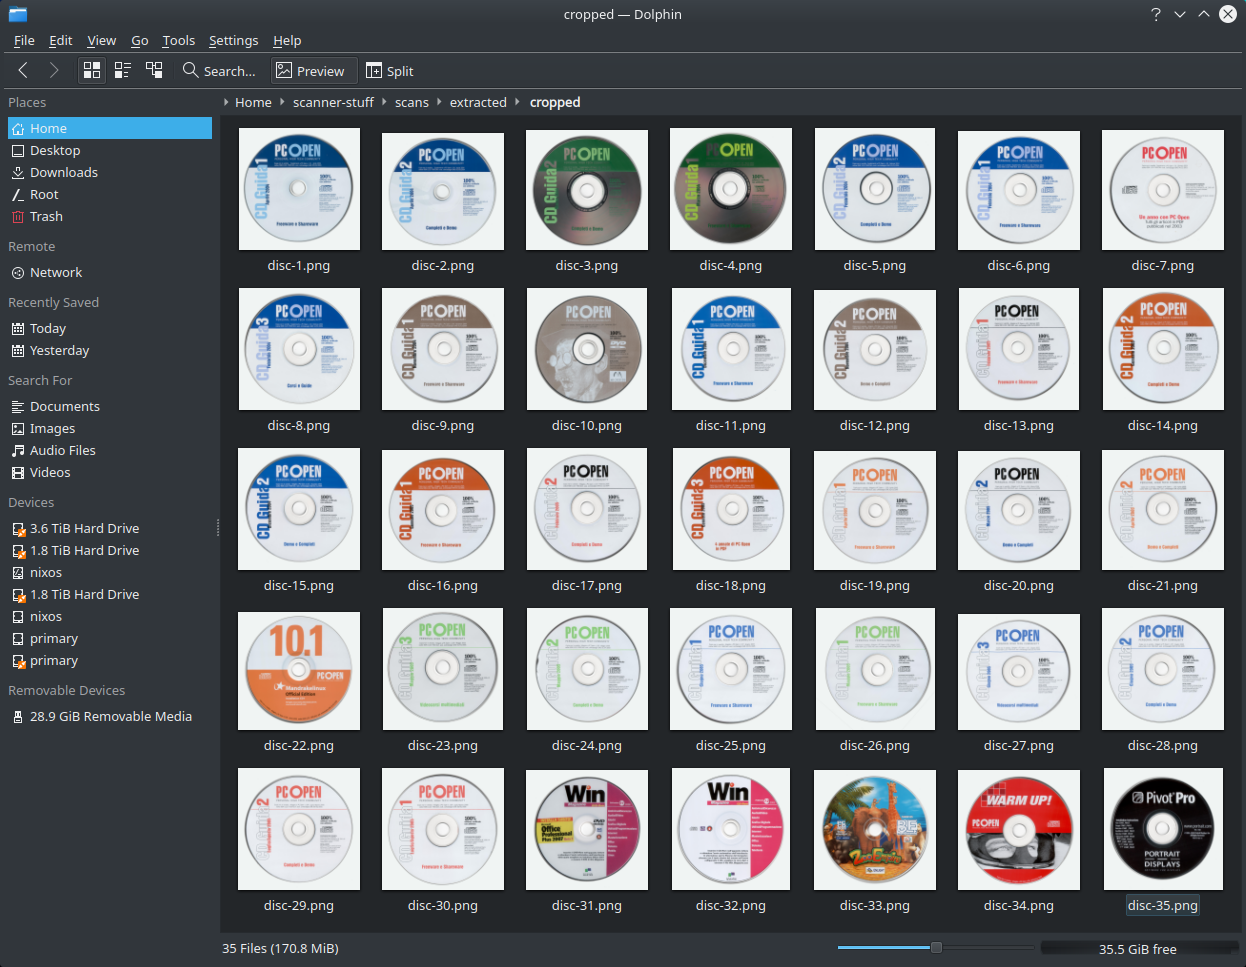Select disc-35.png Pivot Pro thumbnail
Image resolution: width=1246 pixels, height=967 pixels.
point(1163,829)
